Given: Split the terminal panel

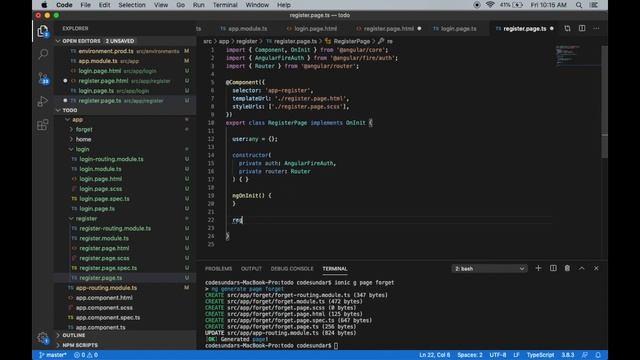Looking at the screenshot, I should tap(553, 268).
